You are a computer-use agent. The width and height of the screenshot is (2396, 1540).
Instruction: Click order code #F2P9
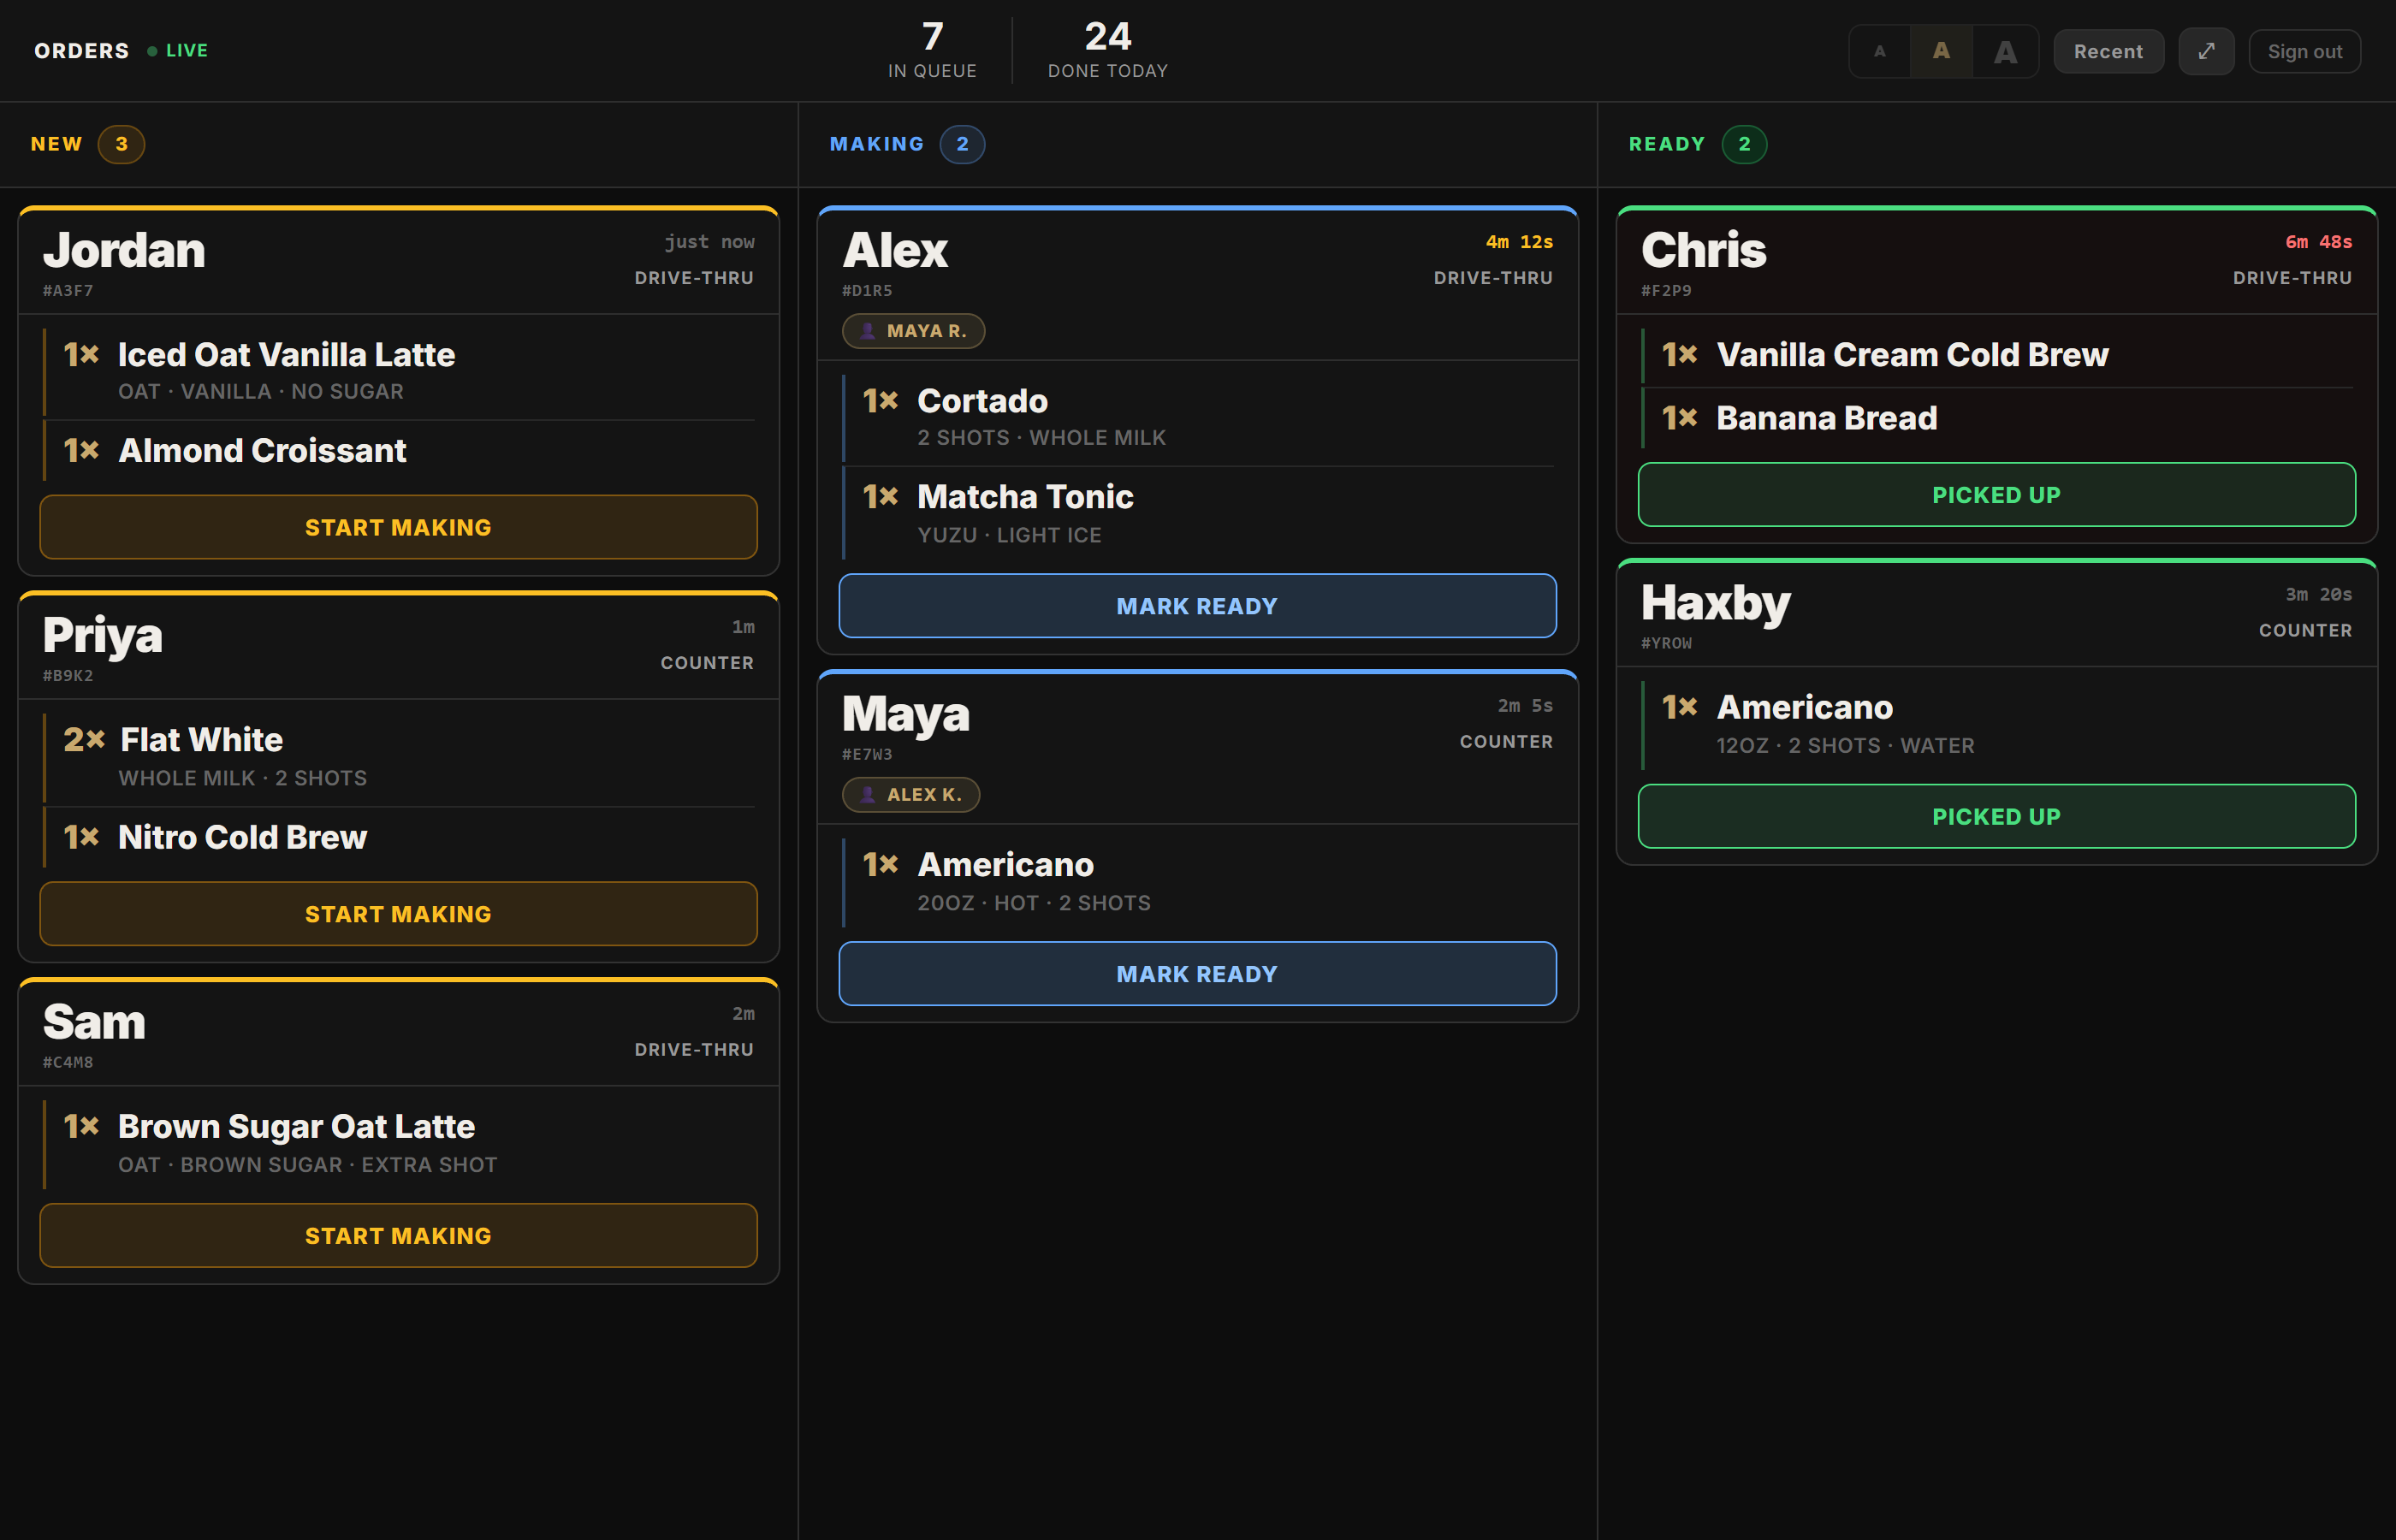(x=1666, y=291)
